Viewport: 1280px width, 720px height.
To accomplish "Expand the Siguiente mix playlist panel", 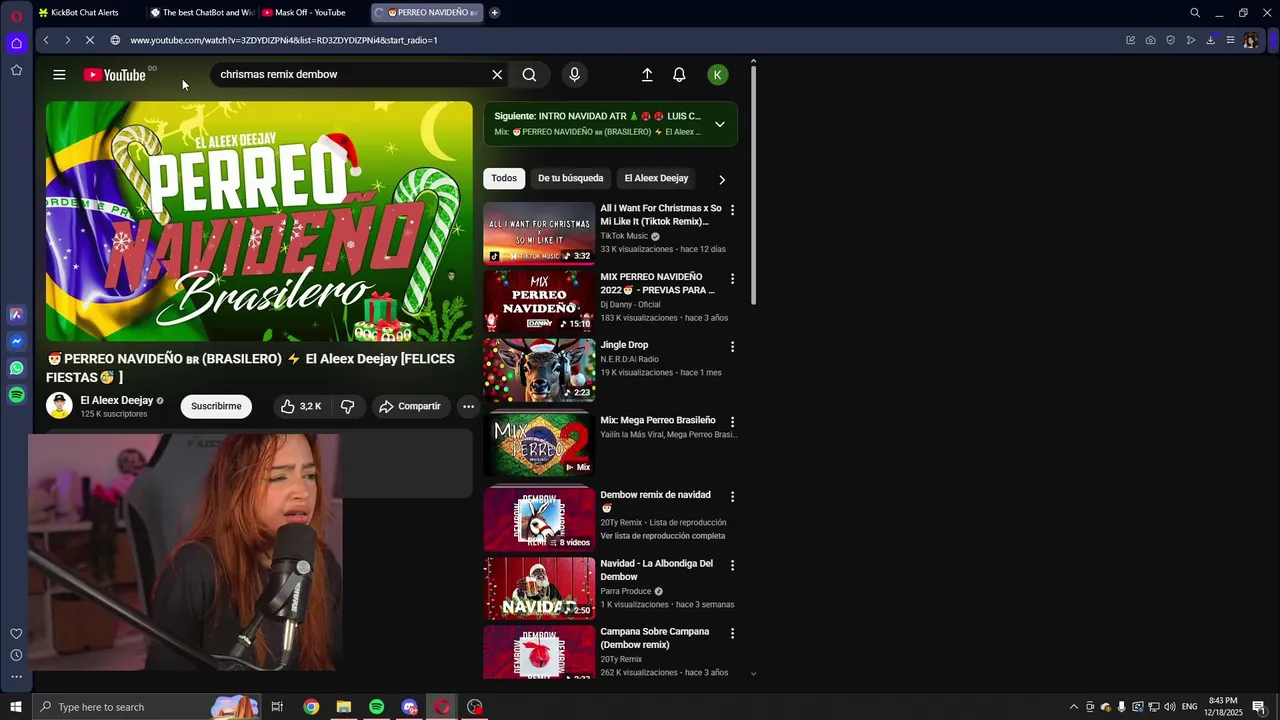I will coord(719,124).
